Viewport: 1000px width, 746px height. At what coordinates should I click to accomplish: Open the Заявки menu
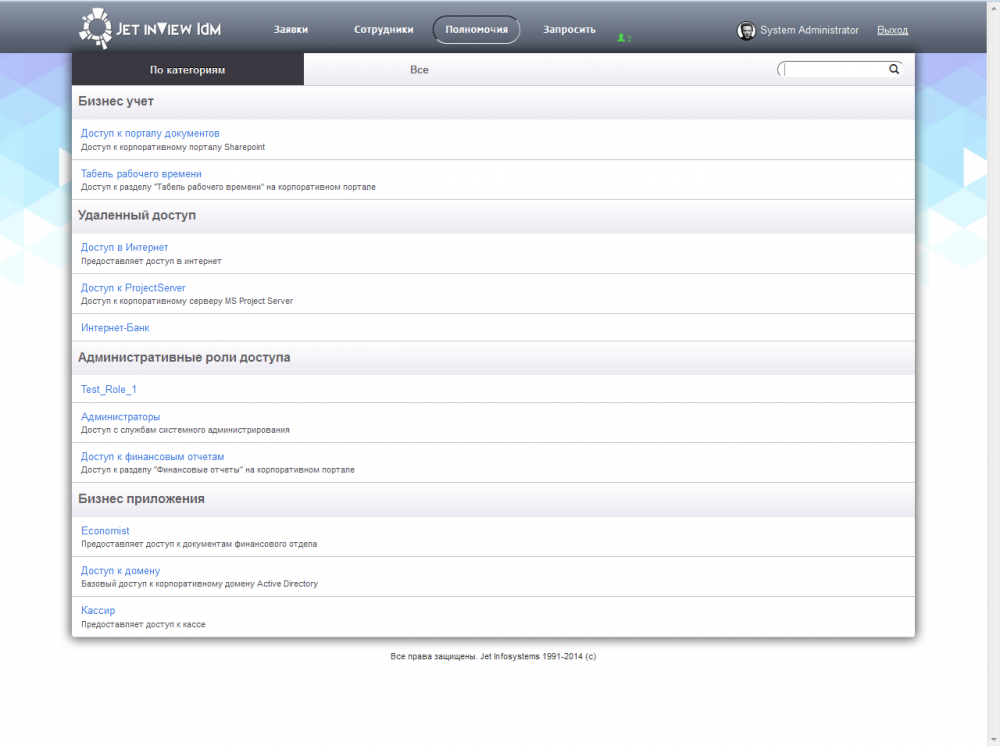[x=291, y=29]
